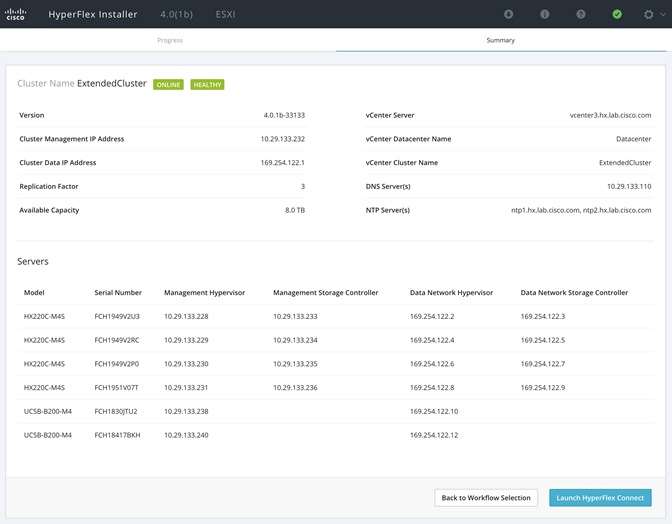Click ESXI label in header
Viewport: 672px width, 524px height.
point(225,14)
